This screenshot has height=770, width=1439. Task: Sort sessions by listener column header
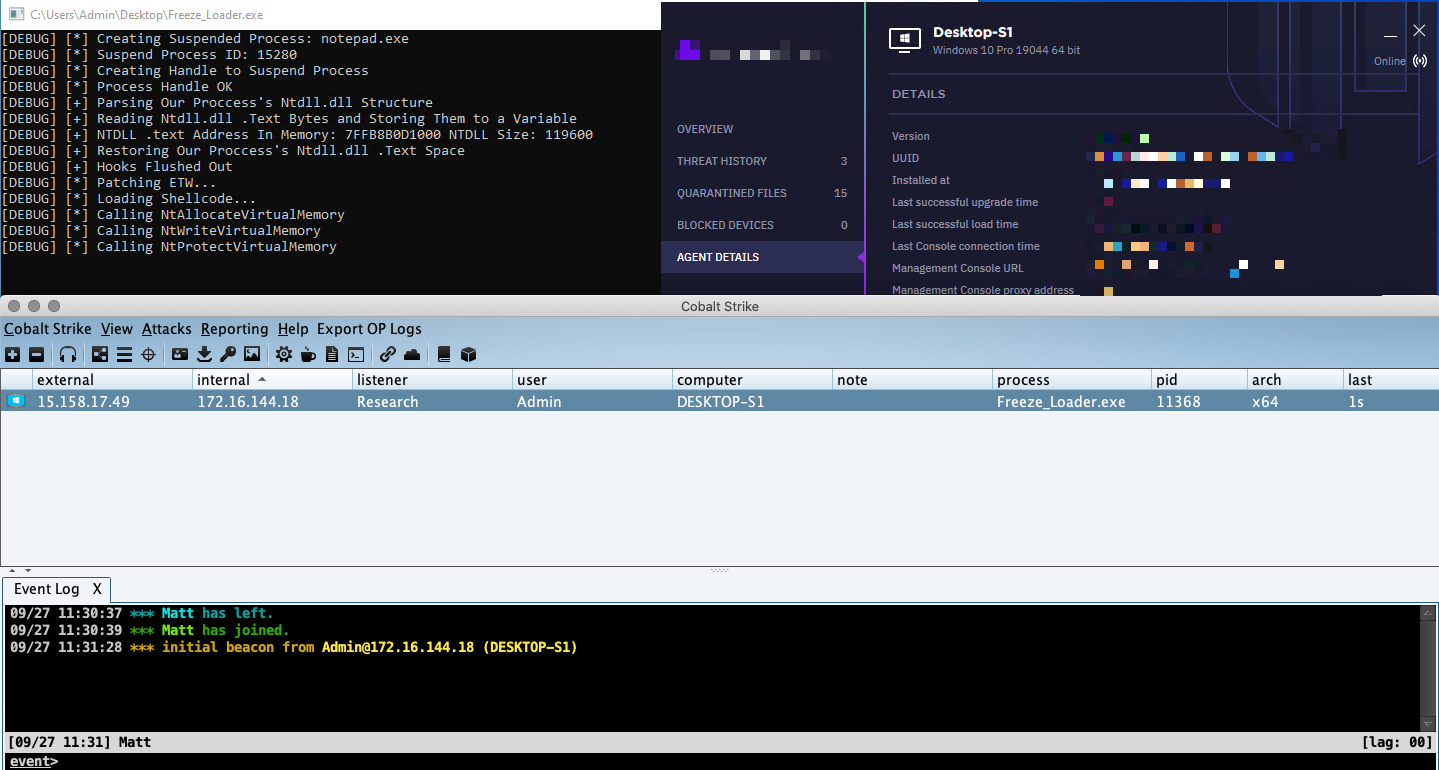(x=432, y=380)
